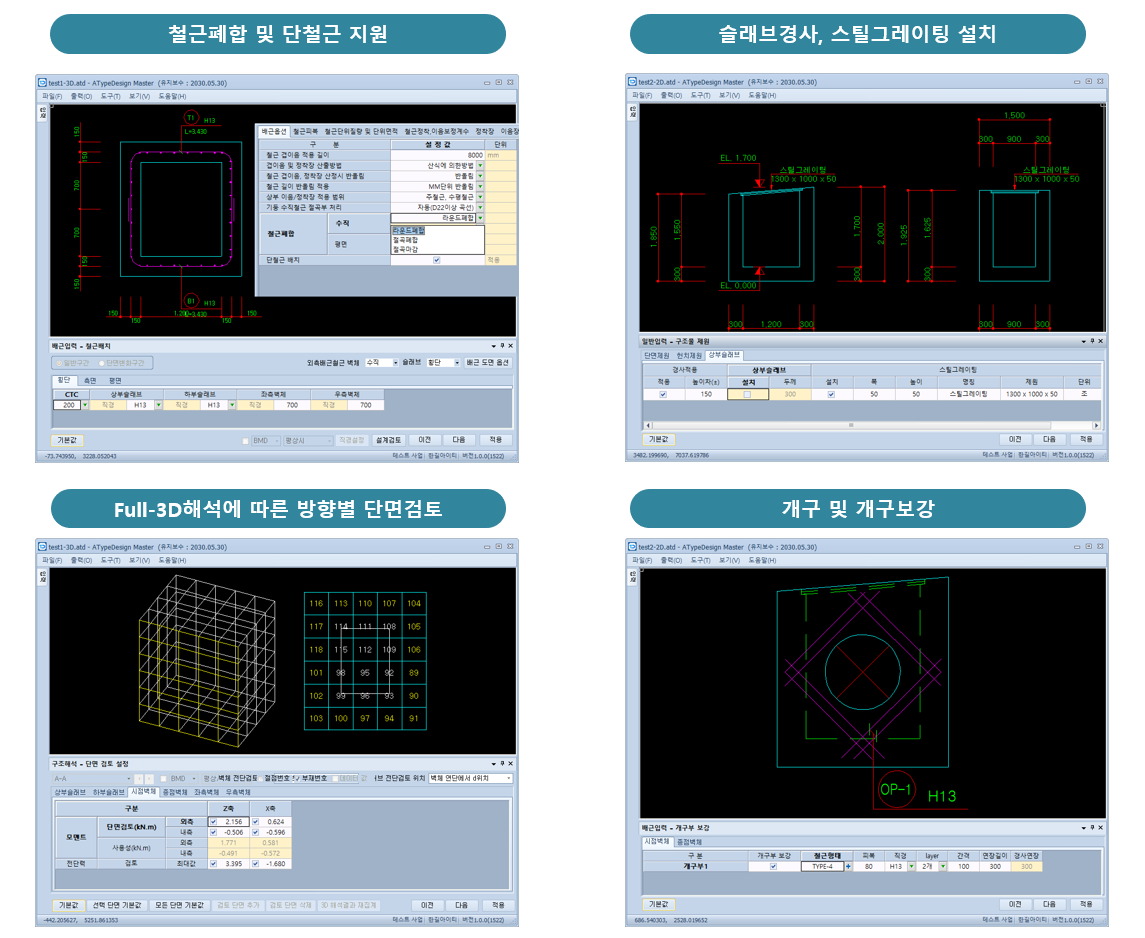1145x938 pixels.
Task: Click the right scroll arrow in 구조물 제원 table
Action: 1096,425
